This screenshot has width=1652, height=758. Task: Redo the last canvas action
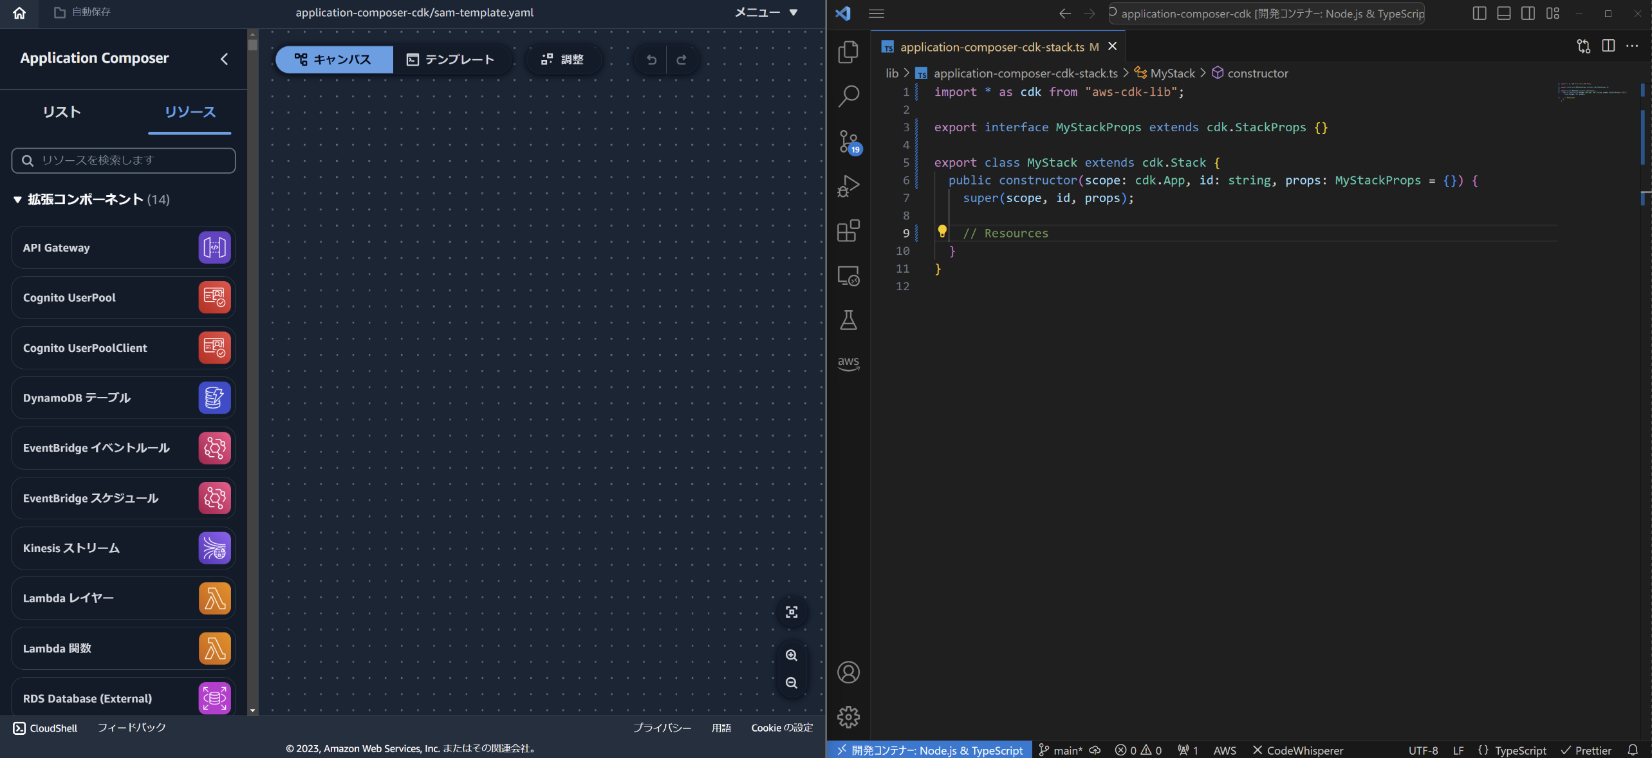(x=682, y=60)
